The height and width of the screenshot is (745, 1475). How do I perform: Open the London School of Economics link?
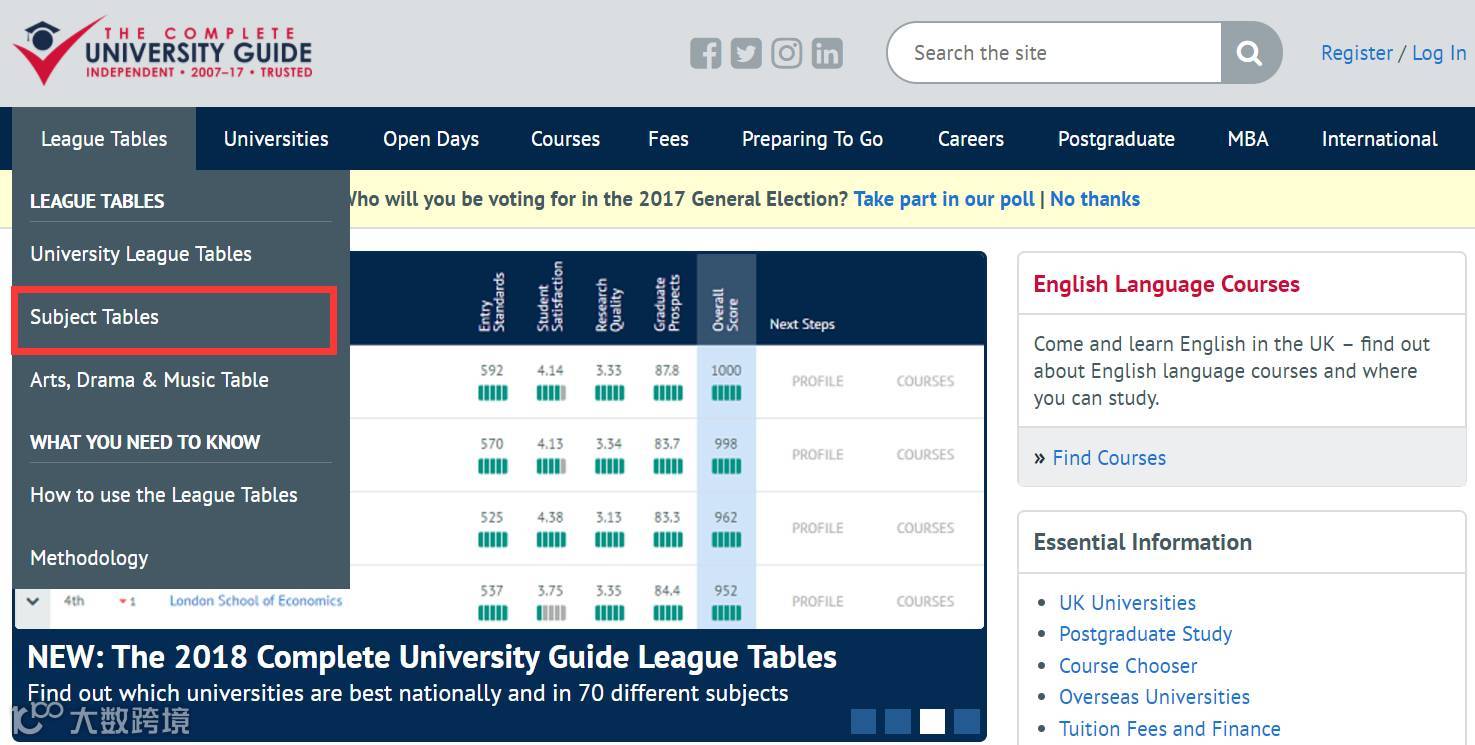point(256,601)
